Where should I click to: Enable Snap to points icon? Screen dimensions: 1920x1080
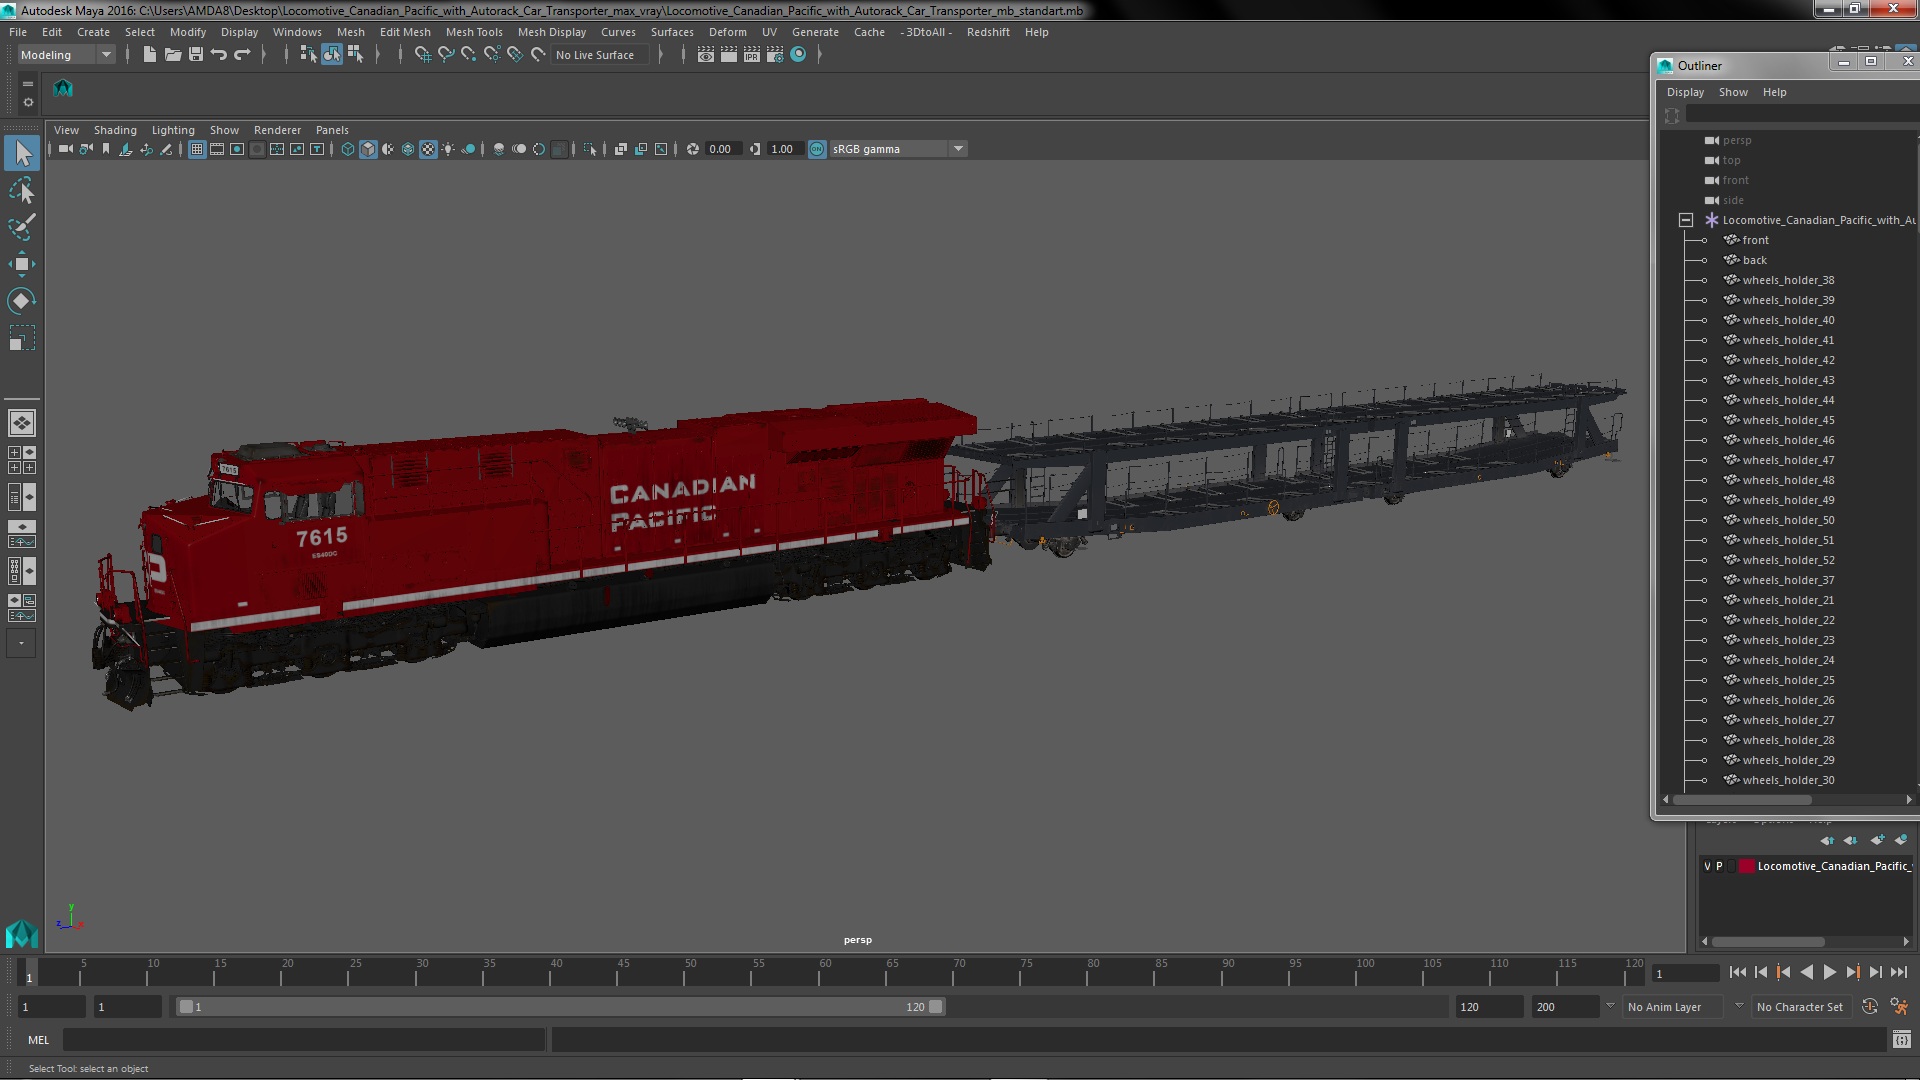(468, 55)
